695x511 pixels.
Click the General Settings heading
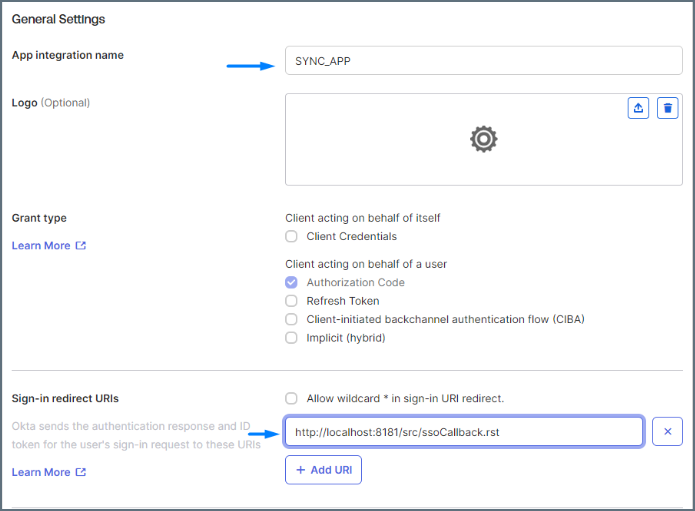tap(58, 19)
